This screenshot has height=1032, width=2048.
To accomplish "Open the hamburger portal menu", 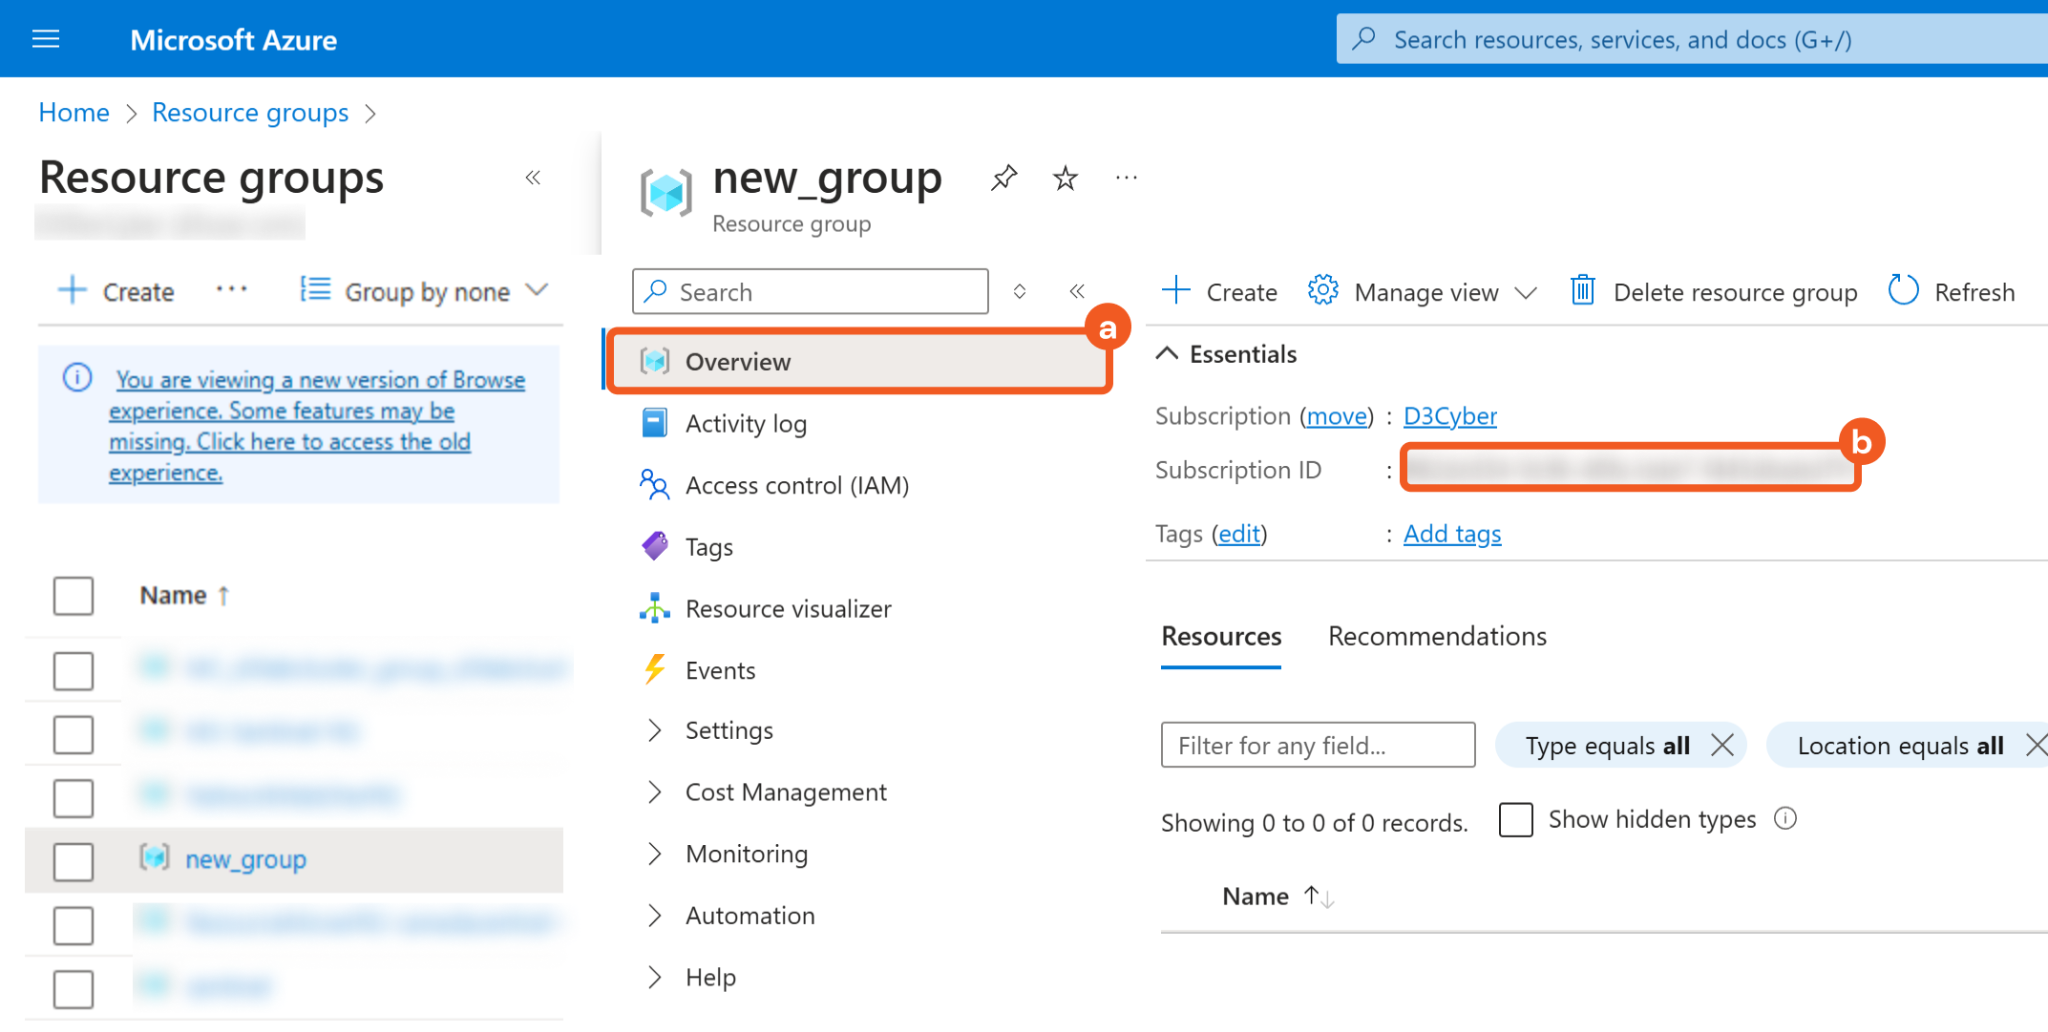I will point(46,39).
